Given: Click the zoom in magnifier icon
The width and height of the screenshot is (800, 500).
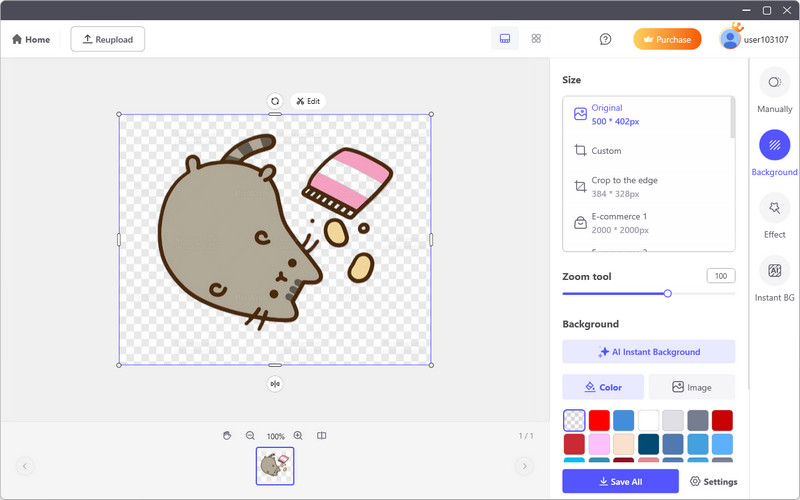Looking at the screenshot, I should [x=298, y=435].
